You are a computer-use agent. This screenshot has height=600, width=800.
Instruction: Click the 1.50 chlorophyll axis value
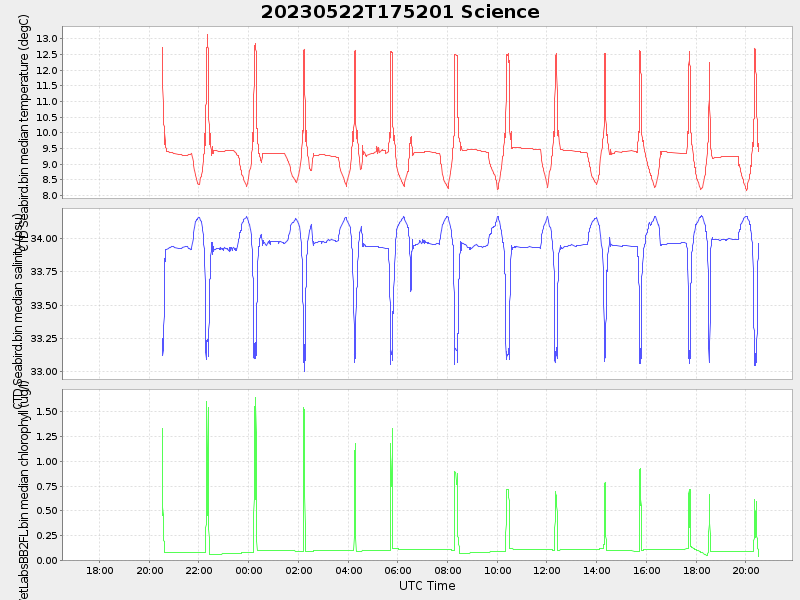click(47, 412)
